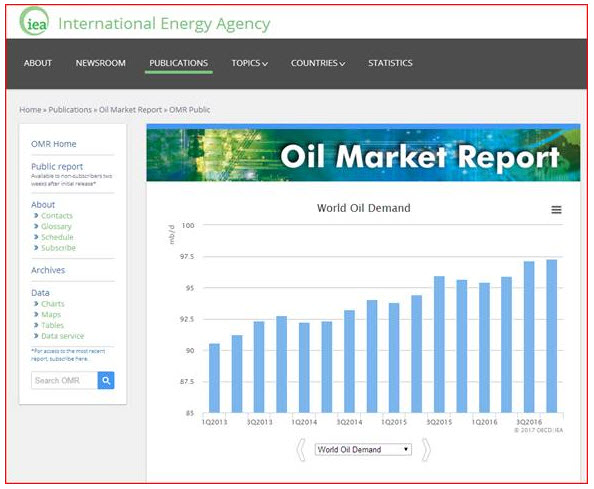Open the STATISTICS nav item
The width and height of the screenshot is (594, 489).
(390, 63)
